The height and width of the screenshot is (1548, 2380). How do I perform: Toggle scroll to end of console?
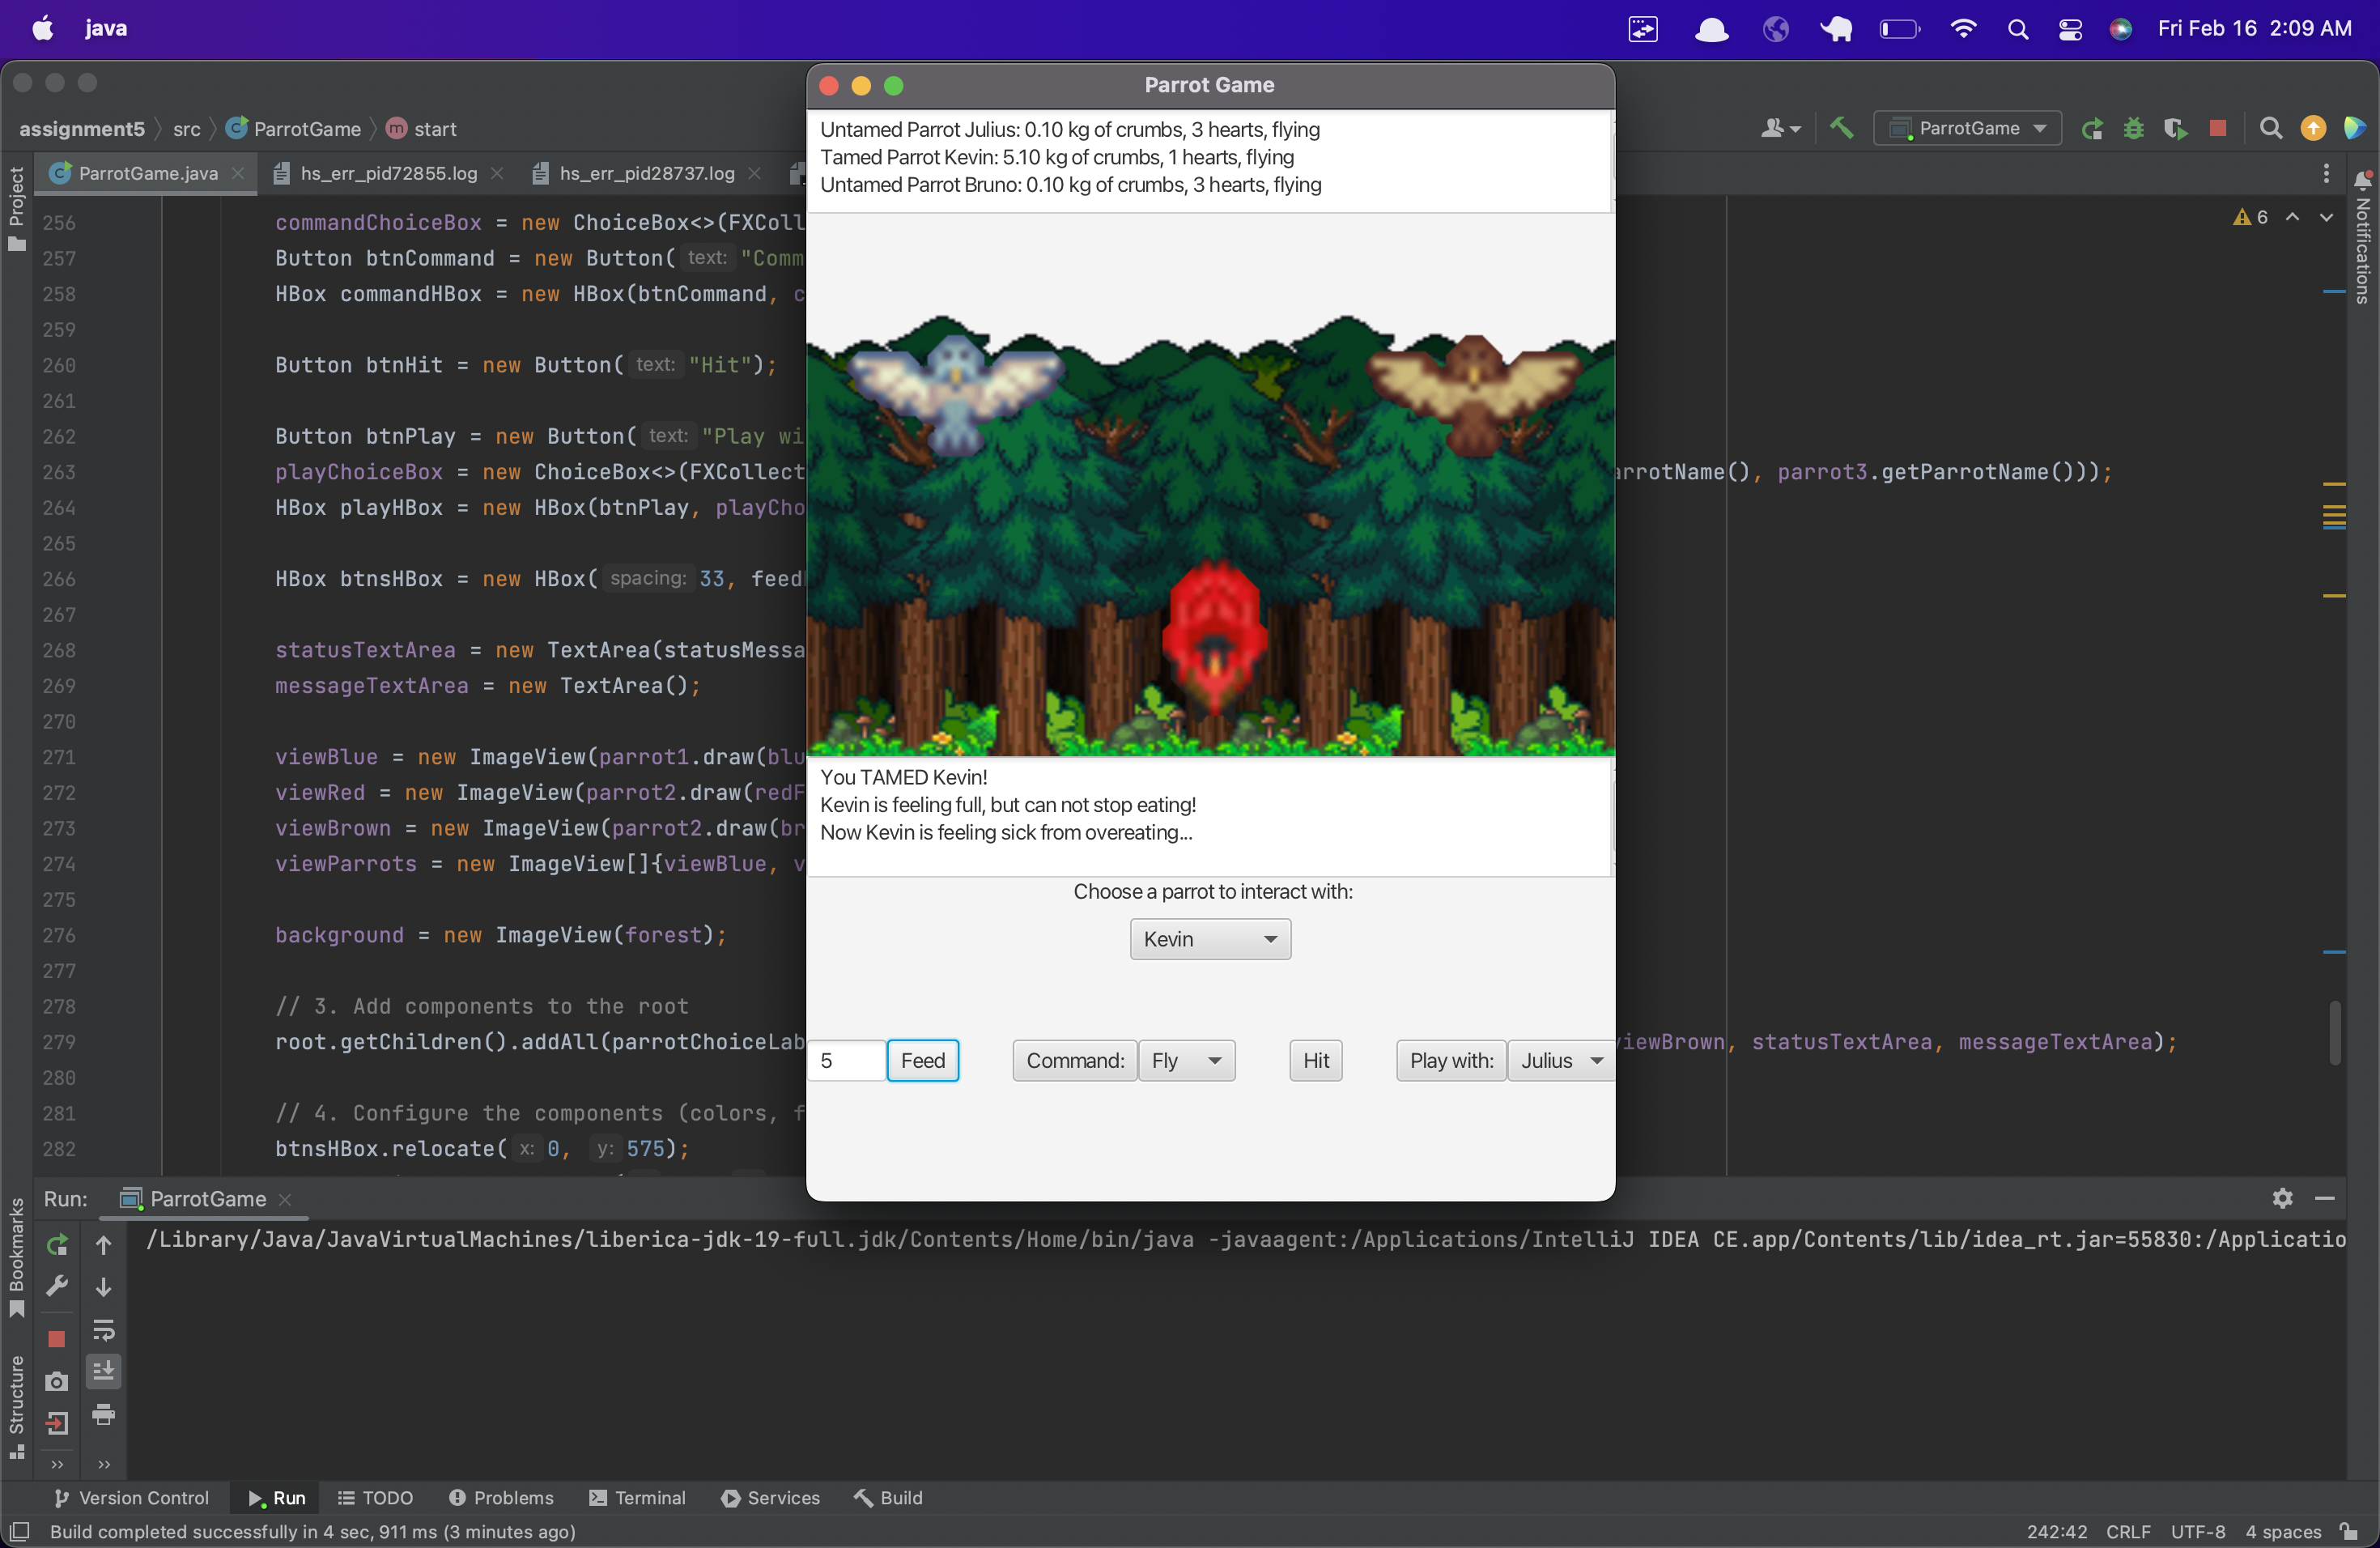point(103,1371)
